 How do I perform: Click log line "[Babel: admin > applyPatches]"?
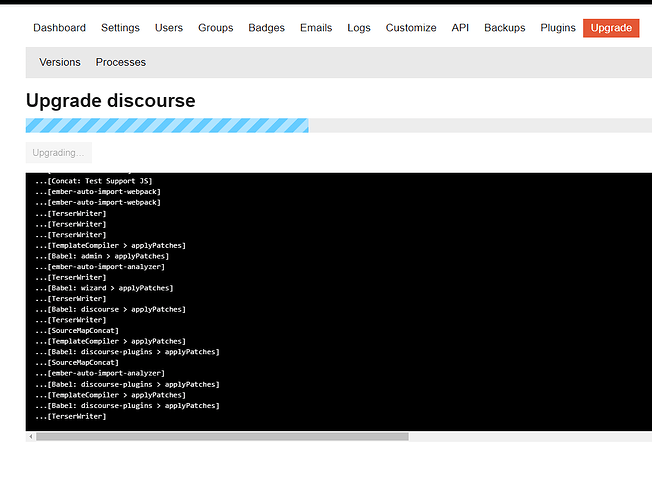(x=102, y=256)
